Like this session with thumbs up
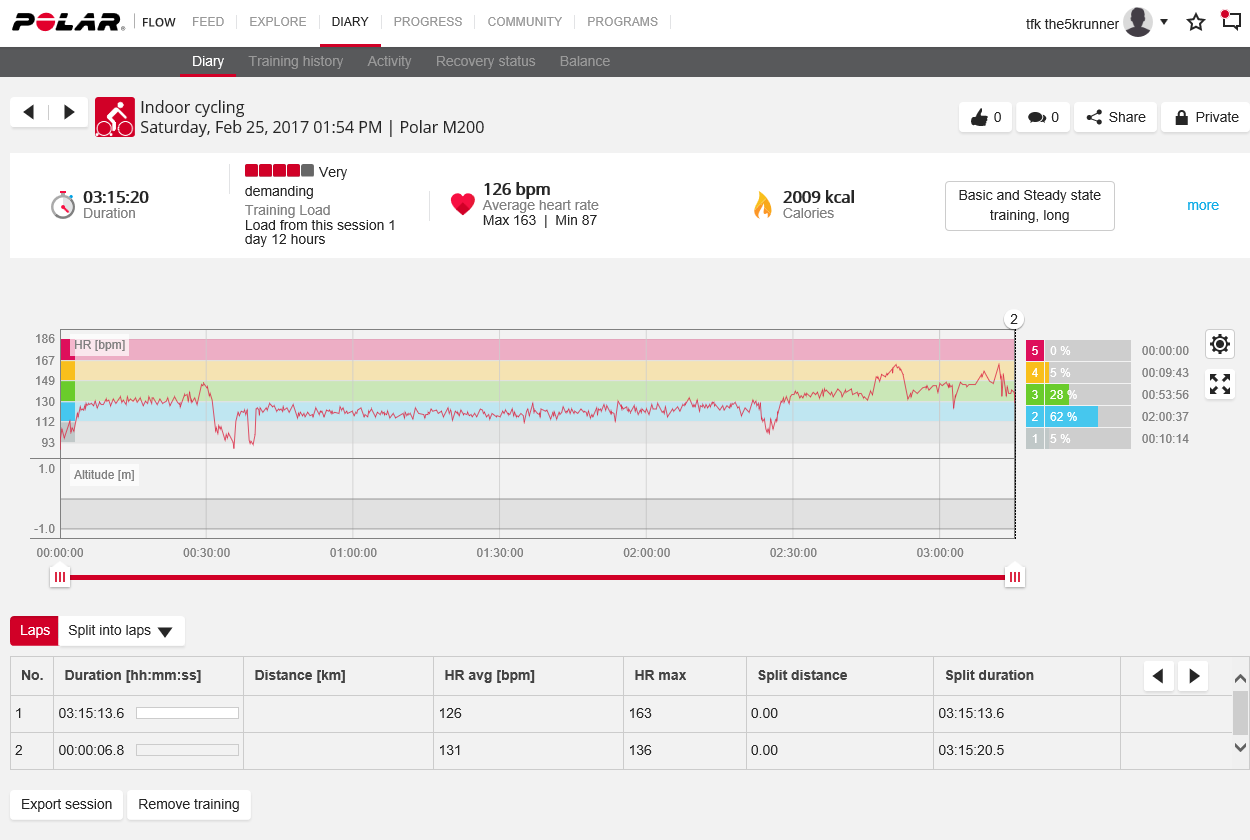1250x840 pixels. 985,117
